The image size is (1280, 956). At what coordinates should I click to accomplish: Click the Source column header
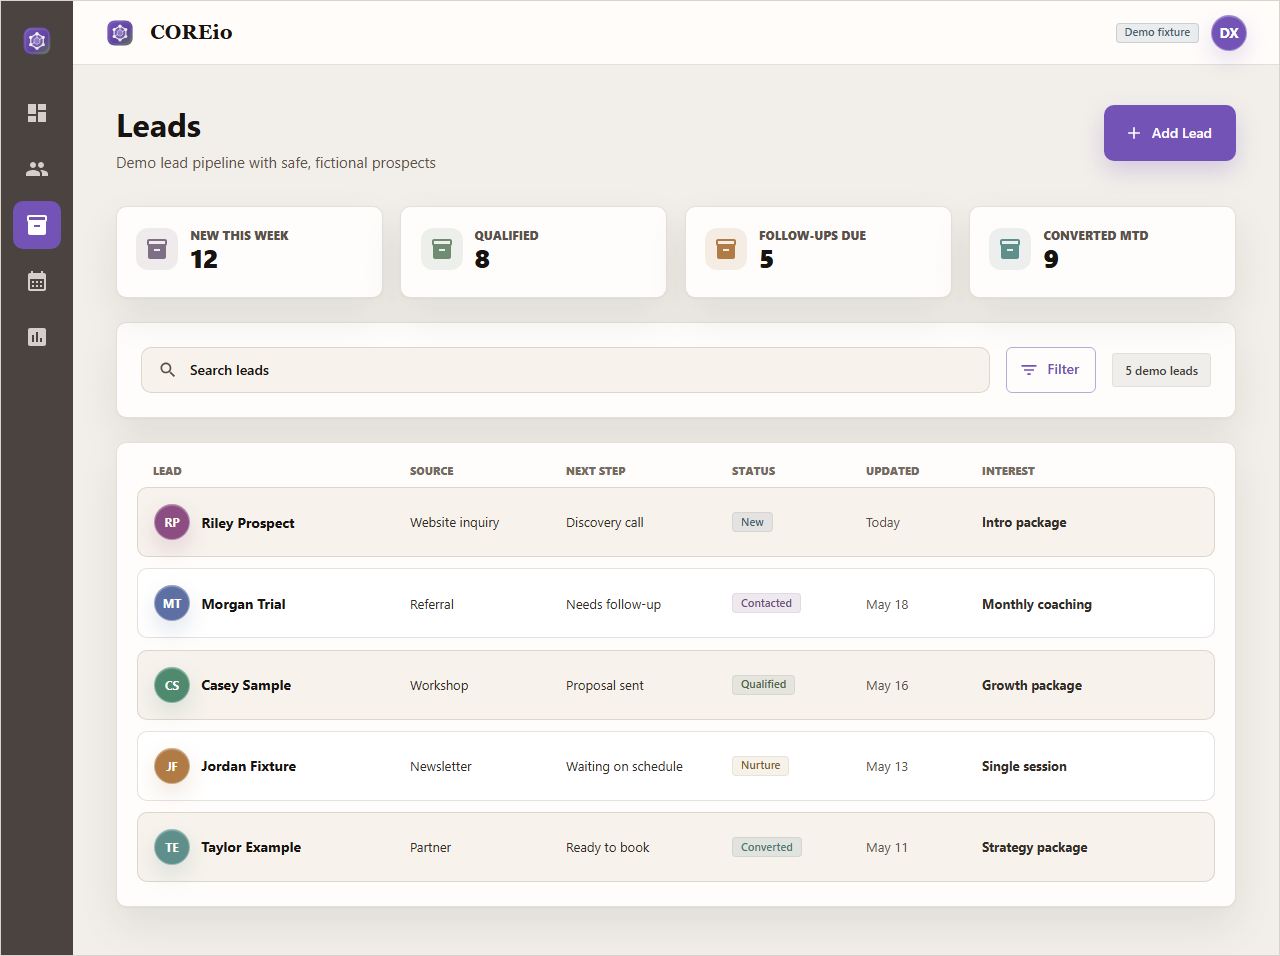pos(432,471)
